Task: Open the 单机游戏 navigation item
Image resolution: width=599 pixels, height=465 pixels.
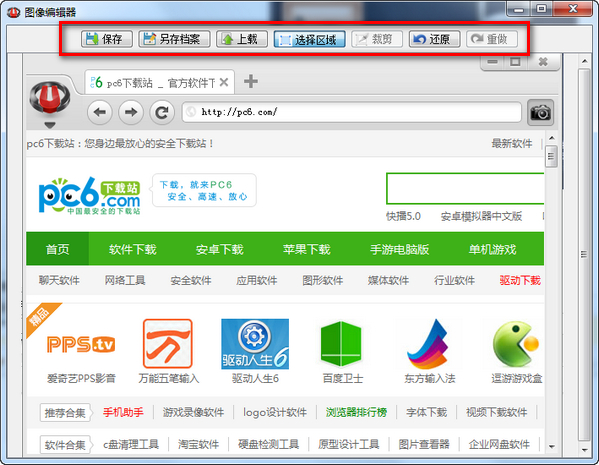Action: [492, 250]
